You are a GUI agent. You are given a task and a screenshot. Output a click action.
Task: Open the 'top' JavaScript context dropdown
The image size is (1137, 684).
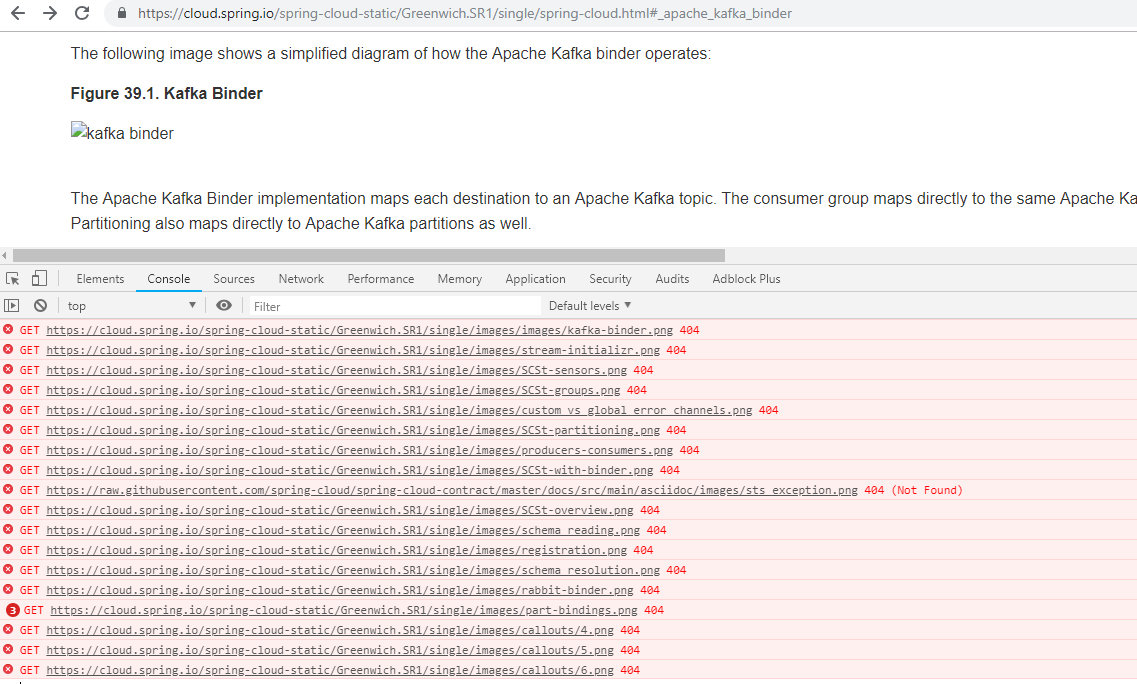[x=132, y=305]
